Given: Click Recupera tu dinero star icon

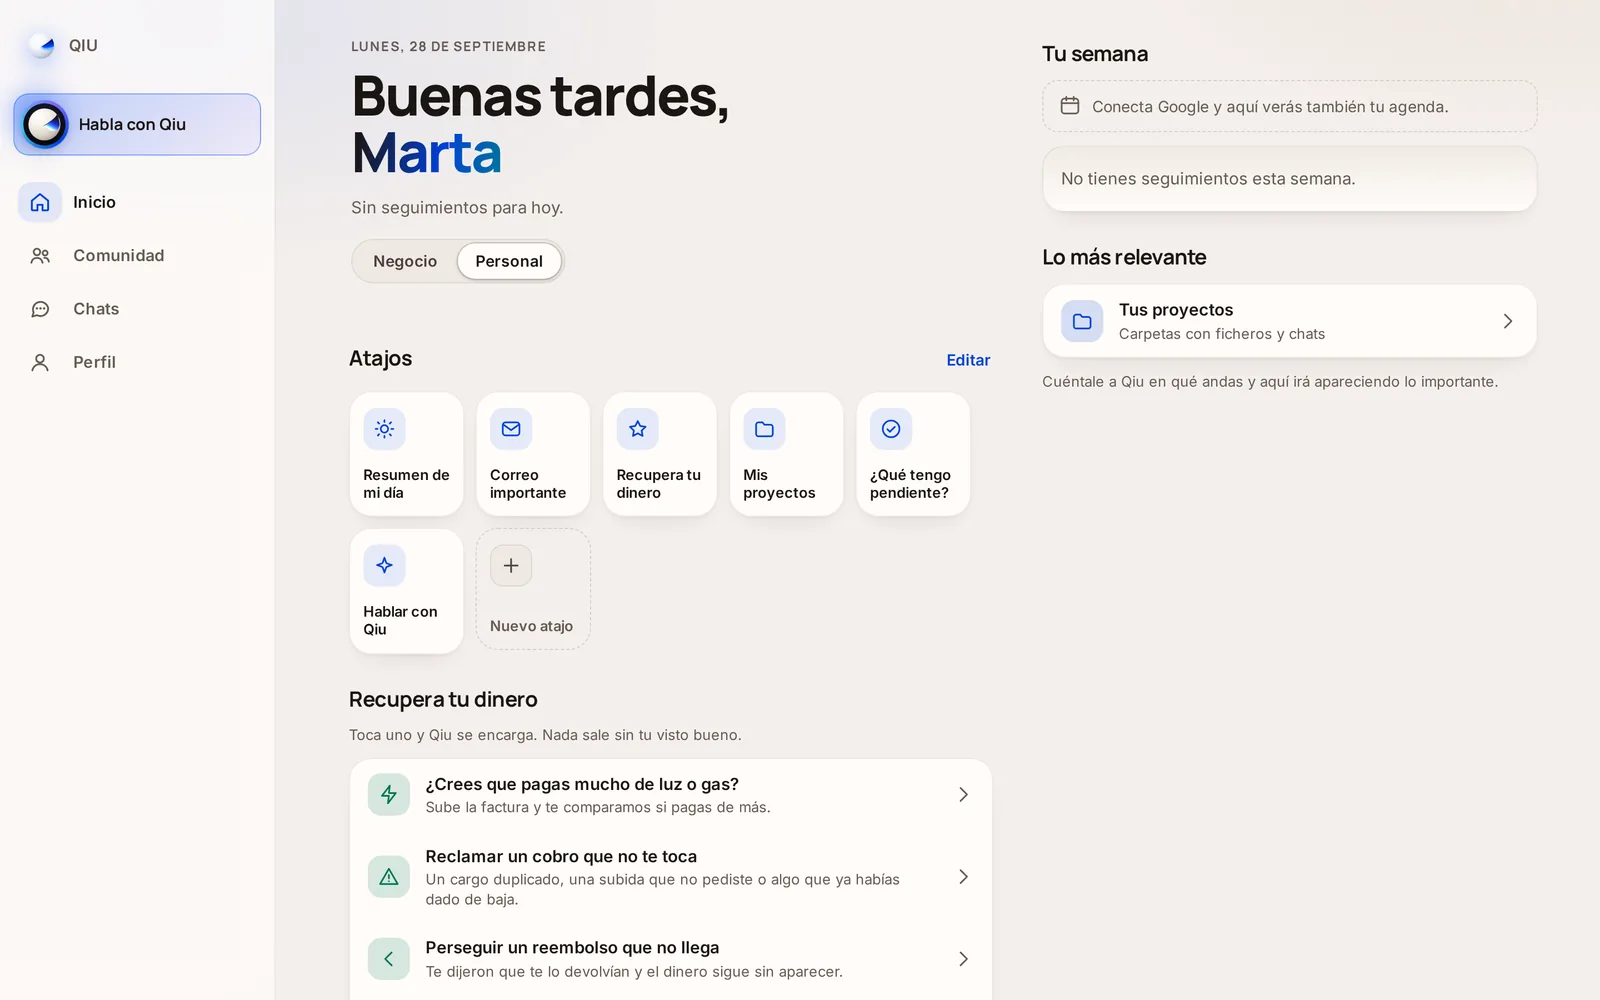Looking at the screenshot, I should point(638,429).
